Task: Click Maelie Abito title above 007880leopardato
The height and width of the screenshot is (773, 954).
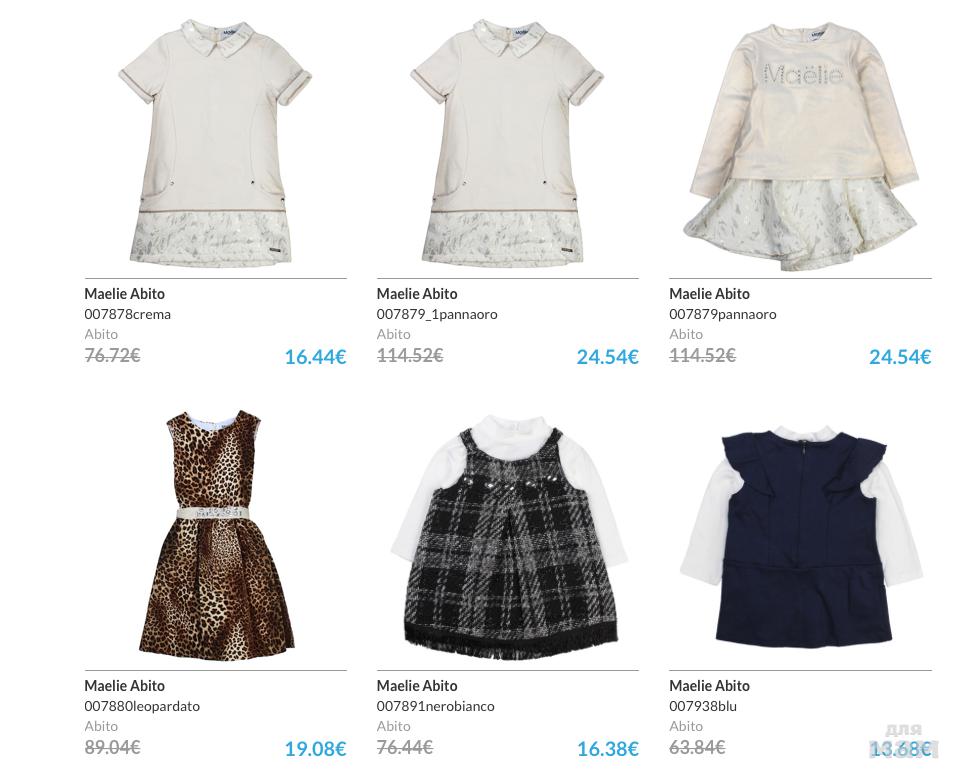Action: click(125, 685)
